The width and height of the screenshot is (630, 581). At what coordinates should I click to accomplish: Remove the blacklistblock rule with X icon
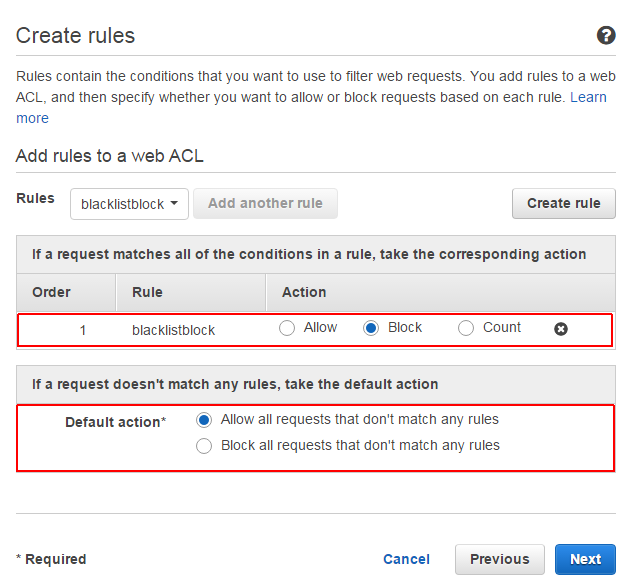coord(560,329)
